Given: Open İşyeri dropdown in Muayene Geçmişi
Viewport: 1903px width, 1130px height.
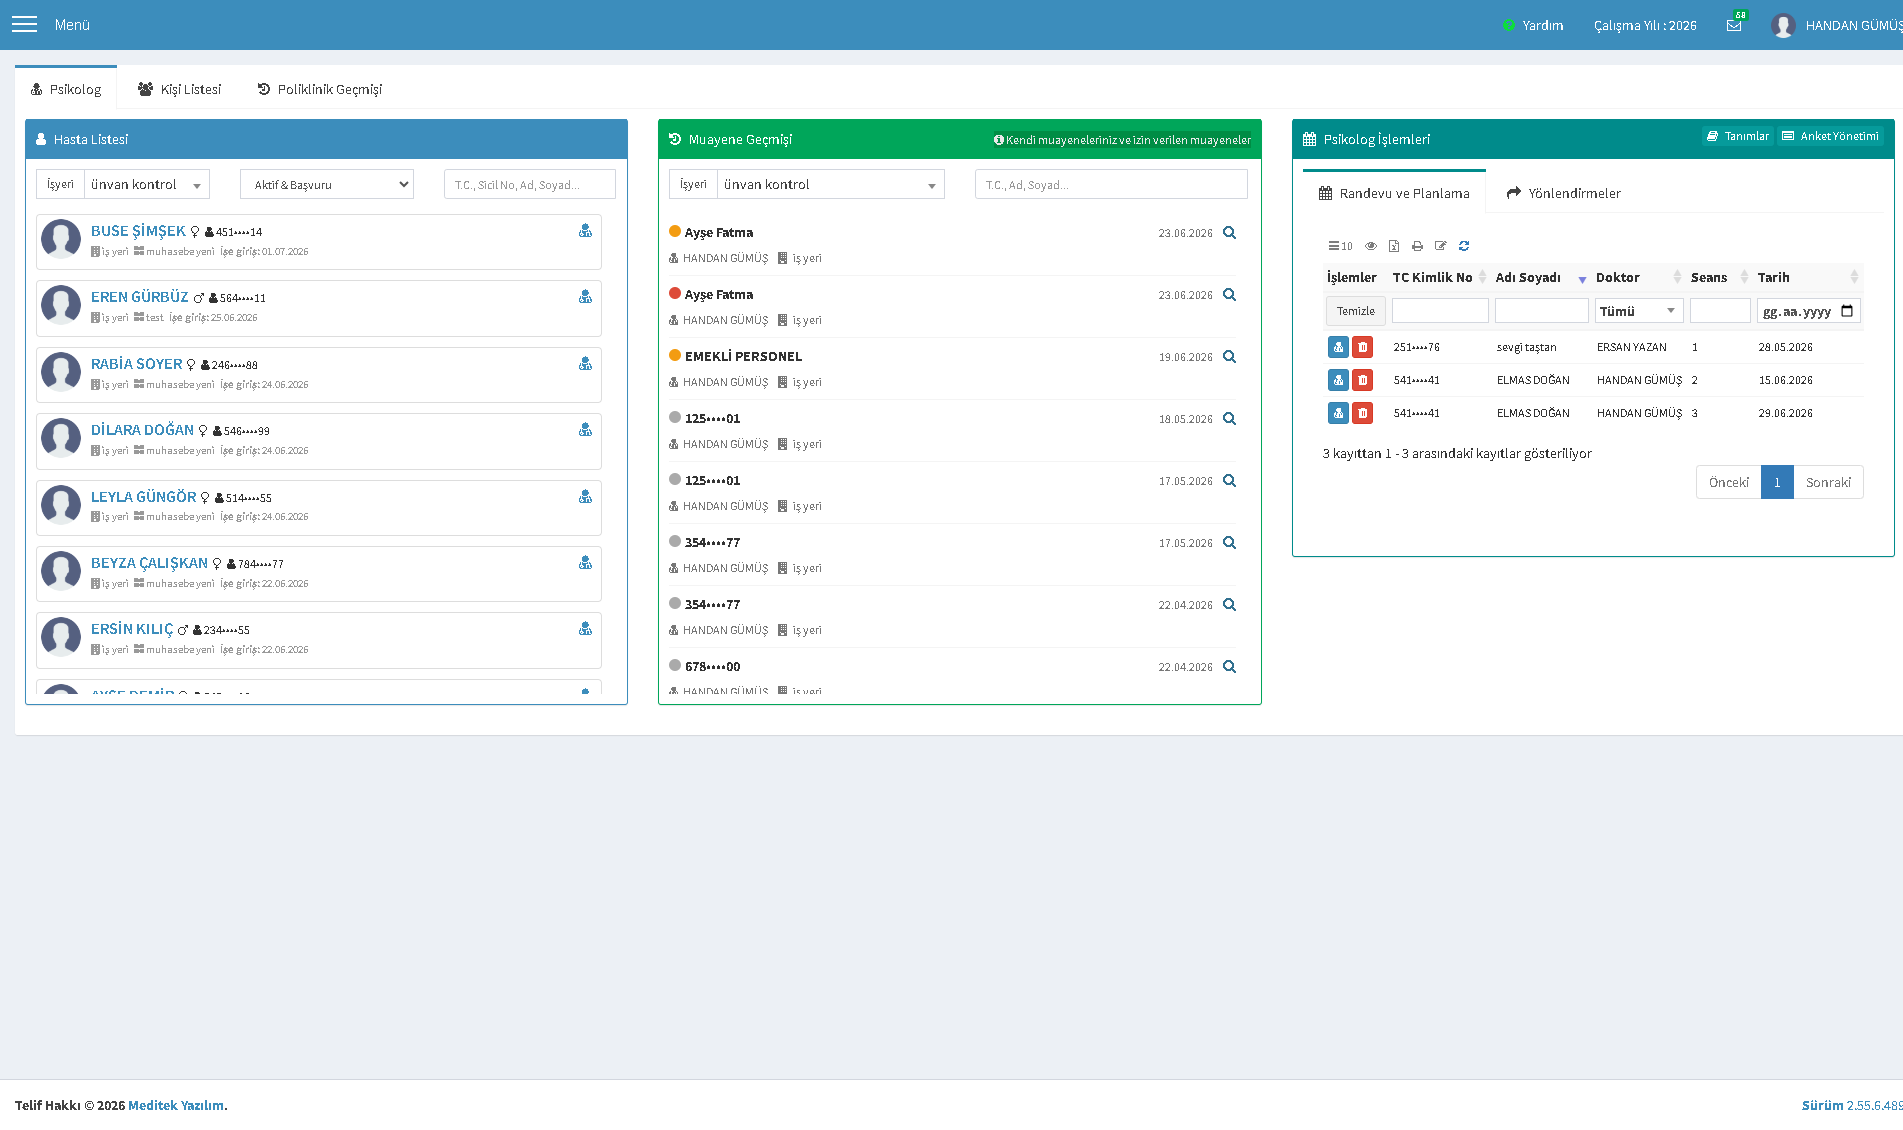Looking at the screenshot, I should pyautogui.click(x=831, y=184).
